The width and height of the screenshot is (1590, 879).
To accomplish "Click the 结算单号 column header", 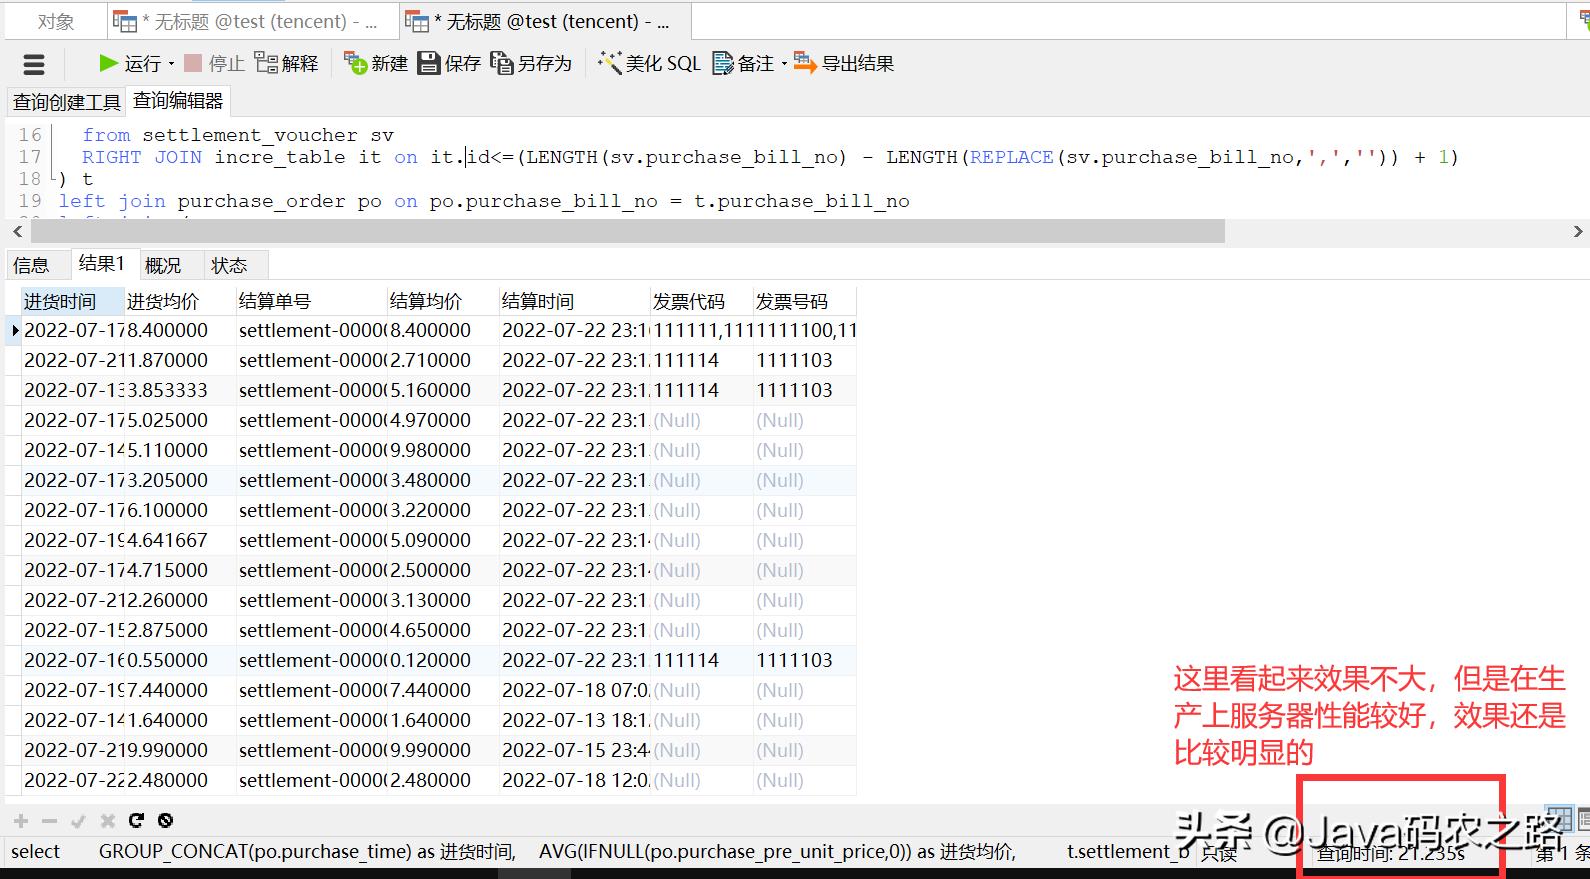I will [x=312, y=301].
